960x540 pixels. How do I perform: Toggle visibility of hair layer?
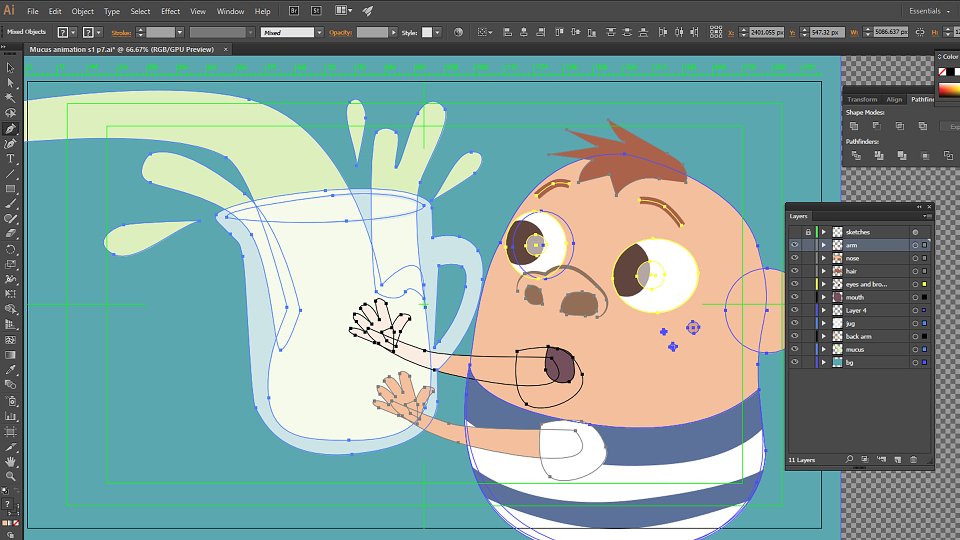click(x=795, y=271)
